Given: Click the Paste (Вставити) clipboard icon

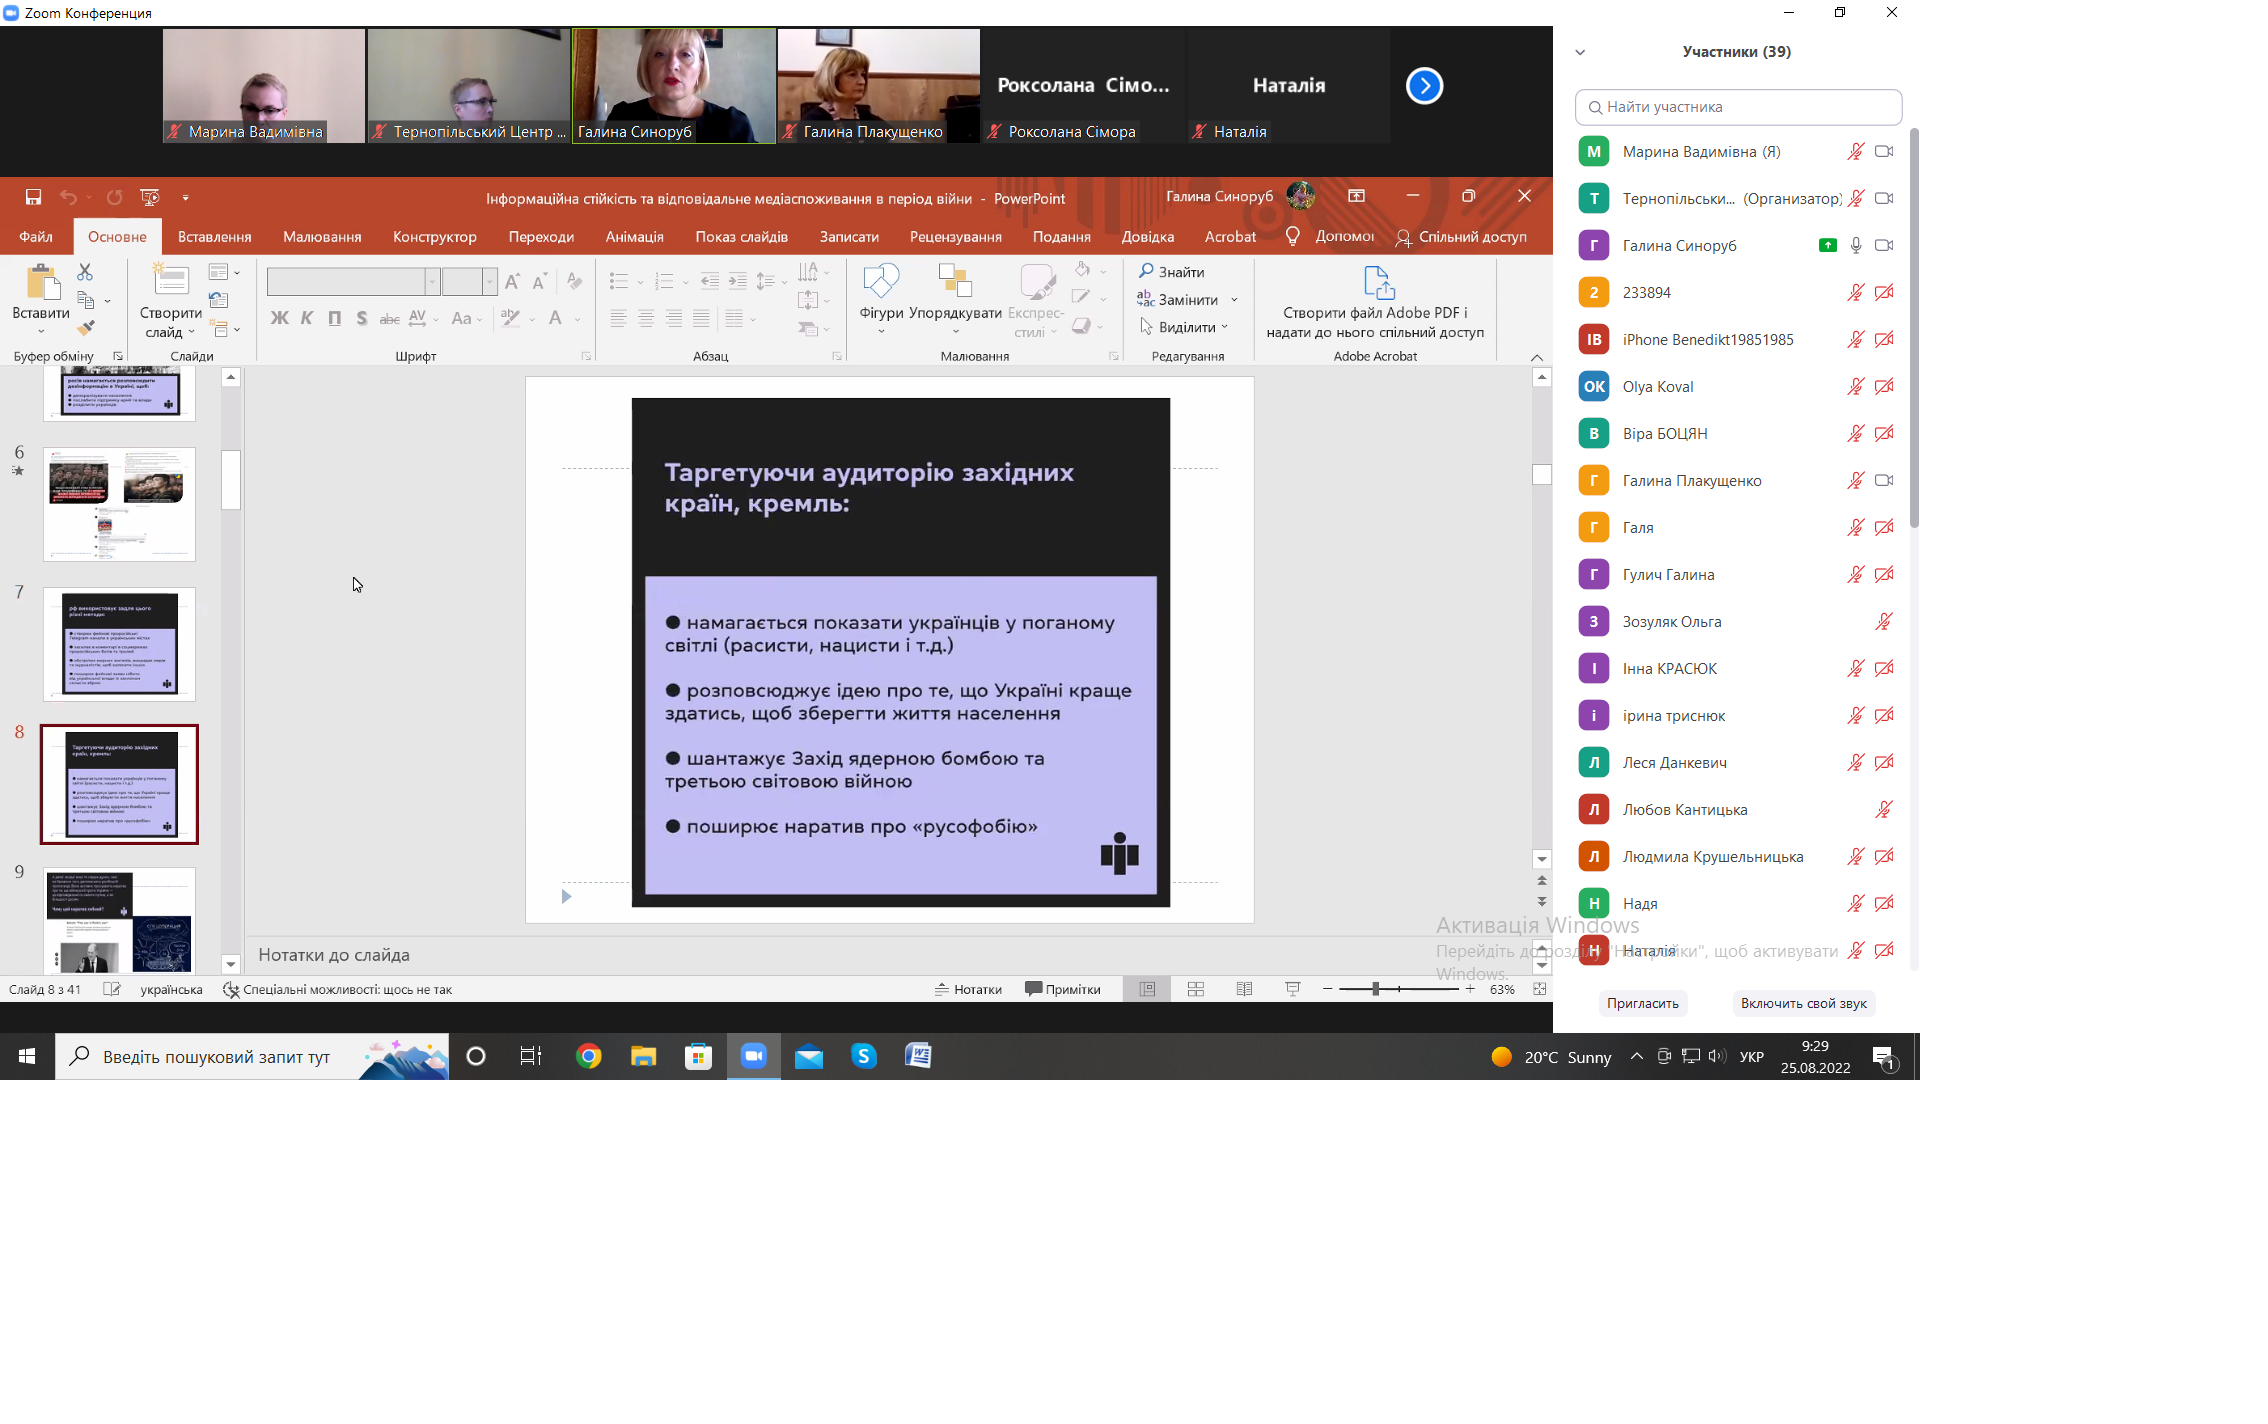Looking at the screenshot, I should click(41, 282).
